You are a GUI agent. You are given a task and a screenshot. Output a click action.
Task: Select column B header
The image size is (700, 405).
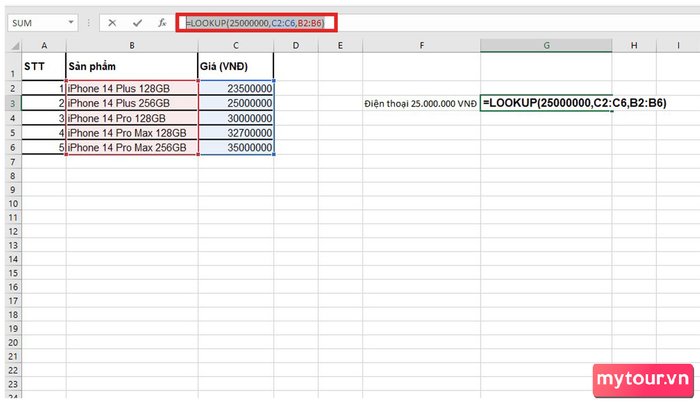click(x=132, y=46)
